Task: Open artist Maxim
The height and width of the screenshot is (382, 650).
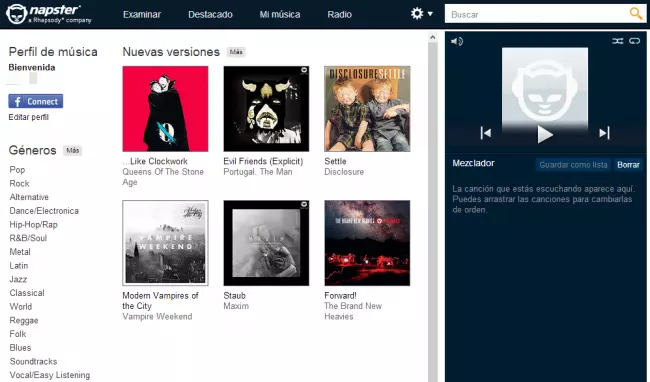Action: (236, 306)
